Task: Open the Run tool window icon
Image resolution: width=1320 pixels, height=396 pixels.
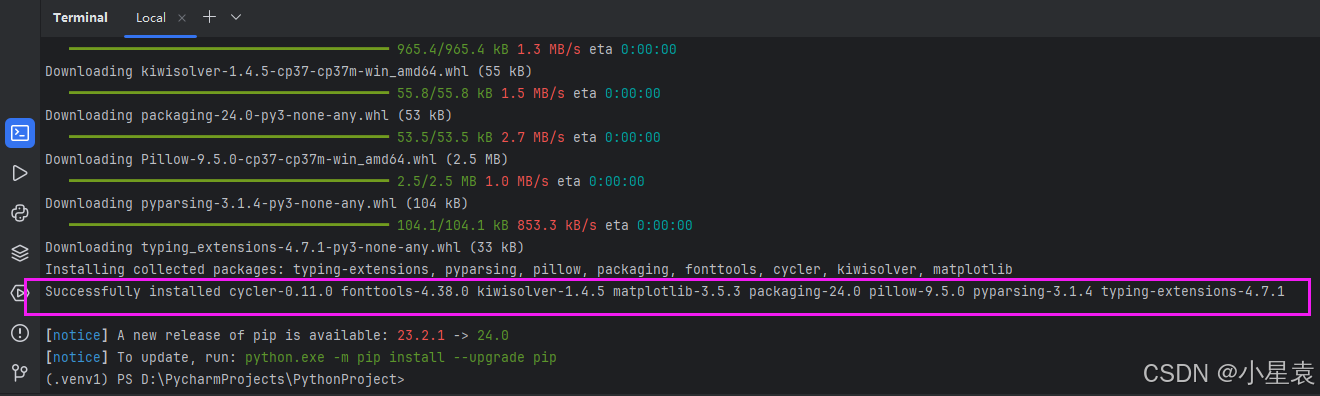Action: coord(20,173)
